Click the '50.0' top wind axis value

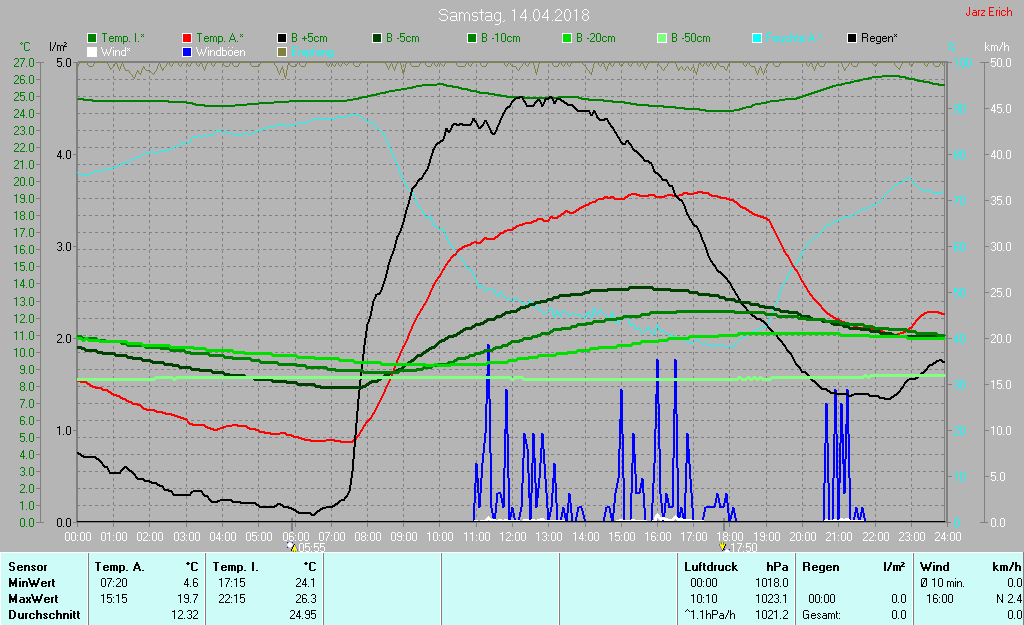click(1000, 63)
